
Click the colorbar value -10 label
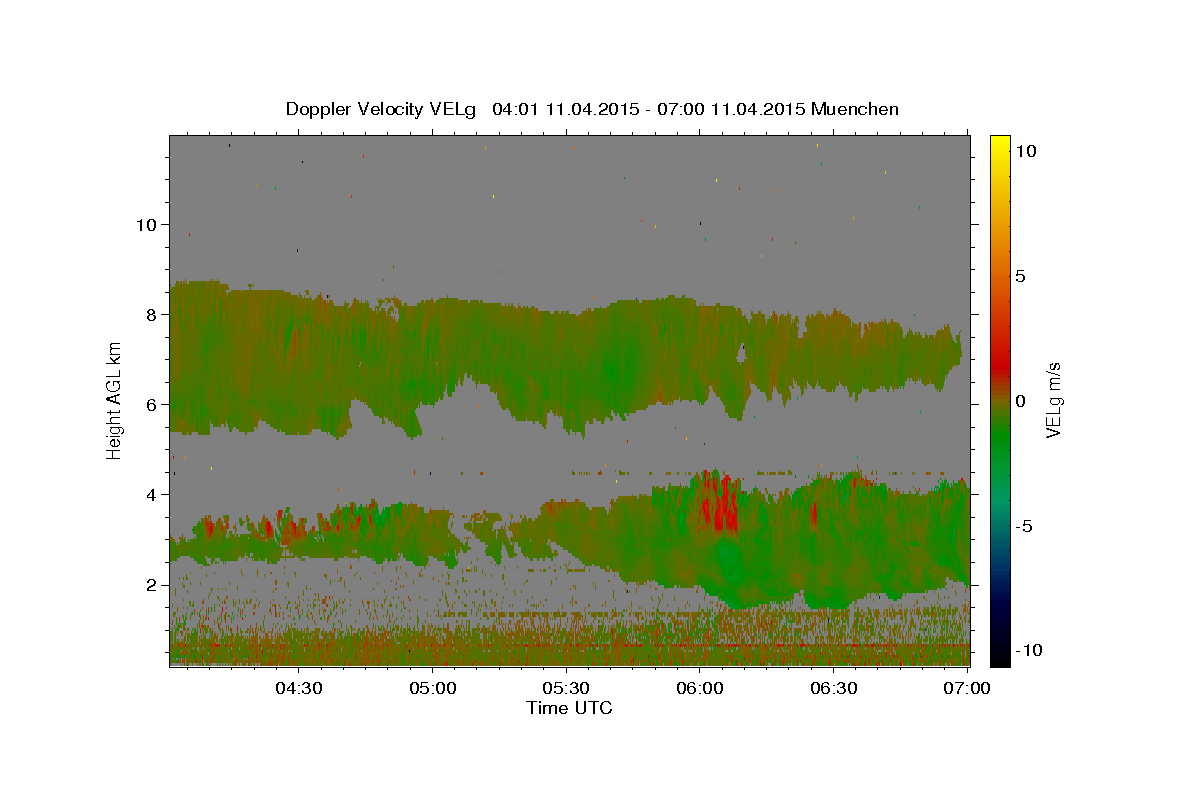coord(1029,650)
